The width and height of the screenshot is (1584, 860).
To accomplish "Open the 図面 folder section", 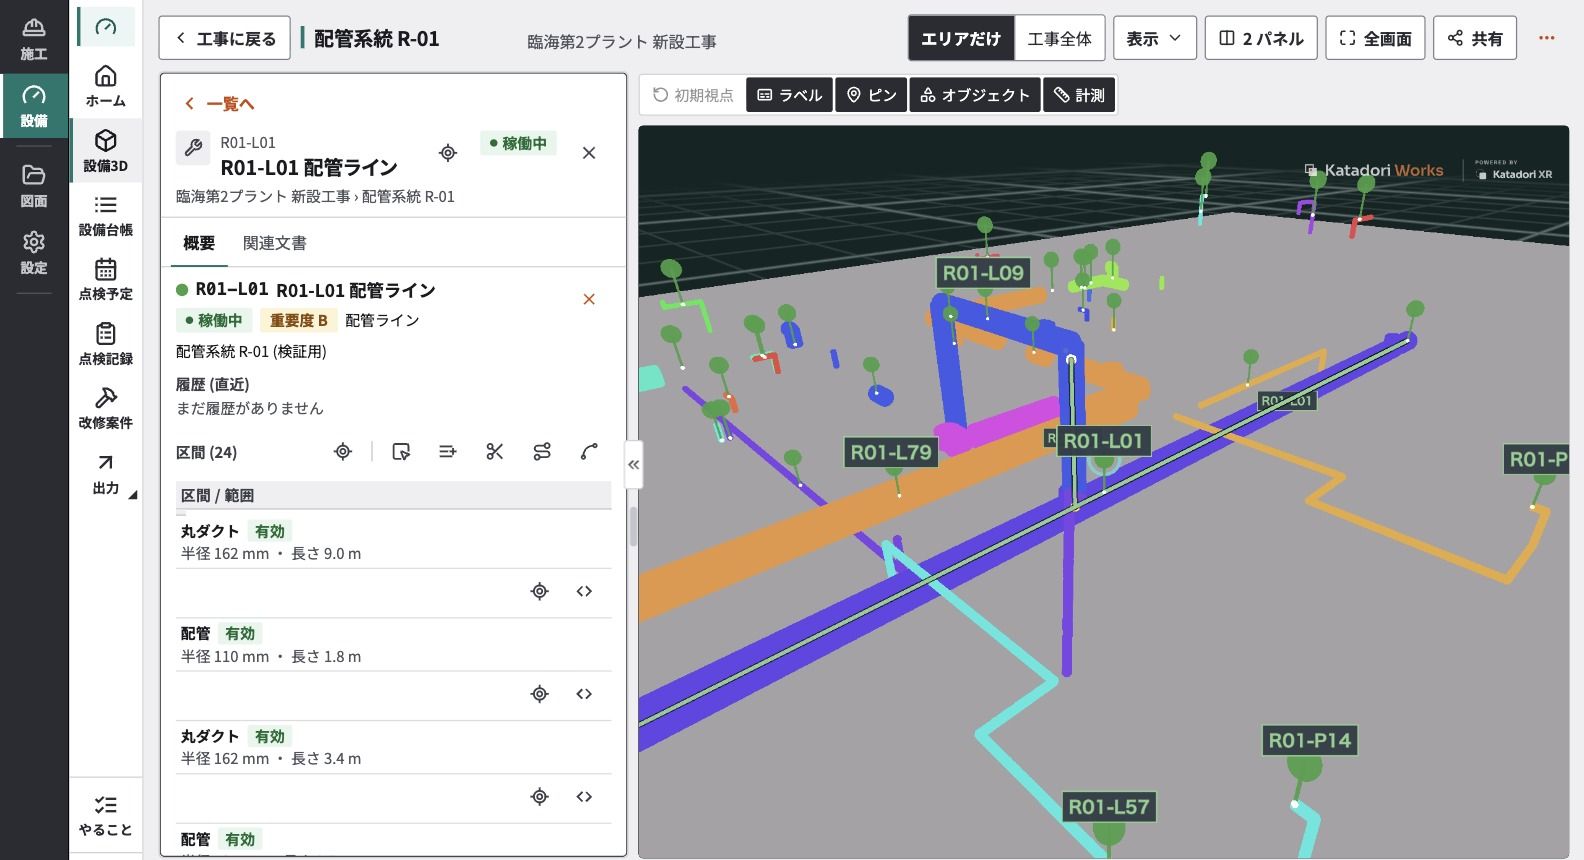I will point(34,186).
